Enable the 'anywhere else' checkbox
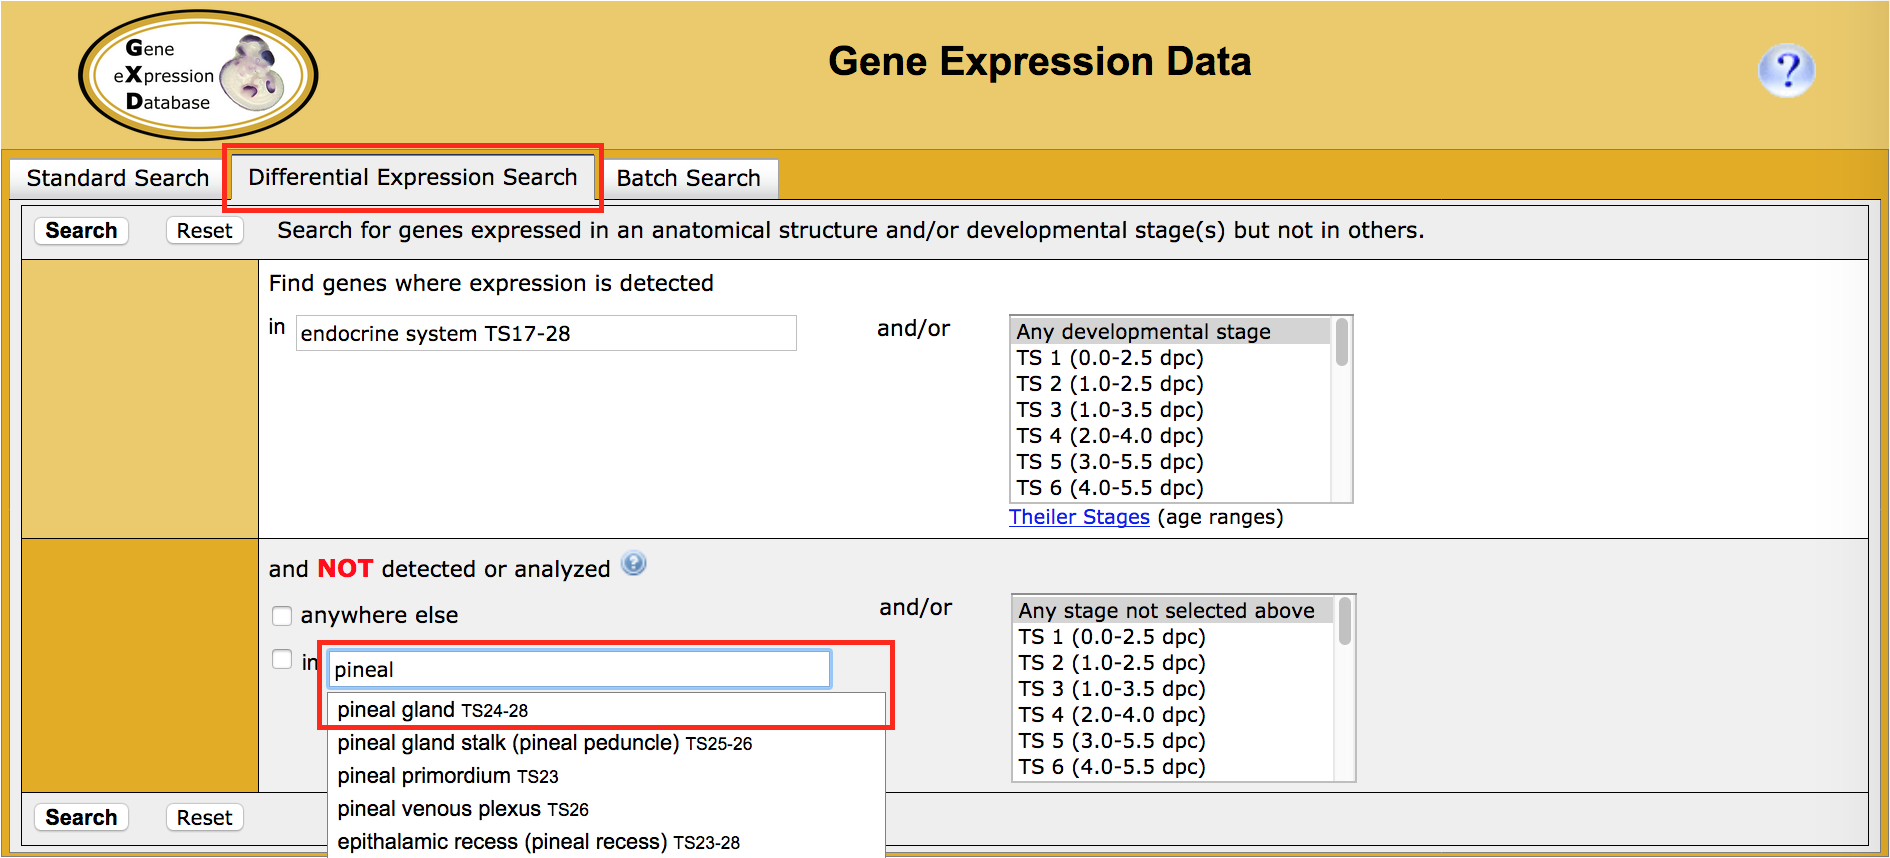The width and height of the screenshot is (1890, 858). click(282, 616)
